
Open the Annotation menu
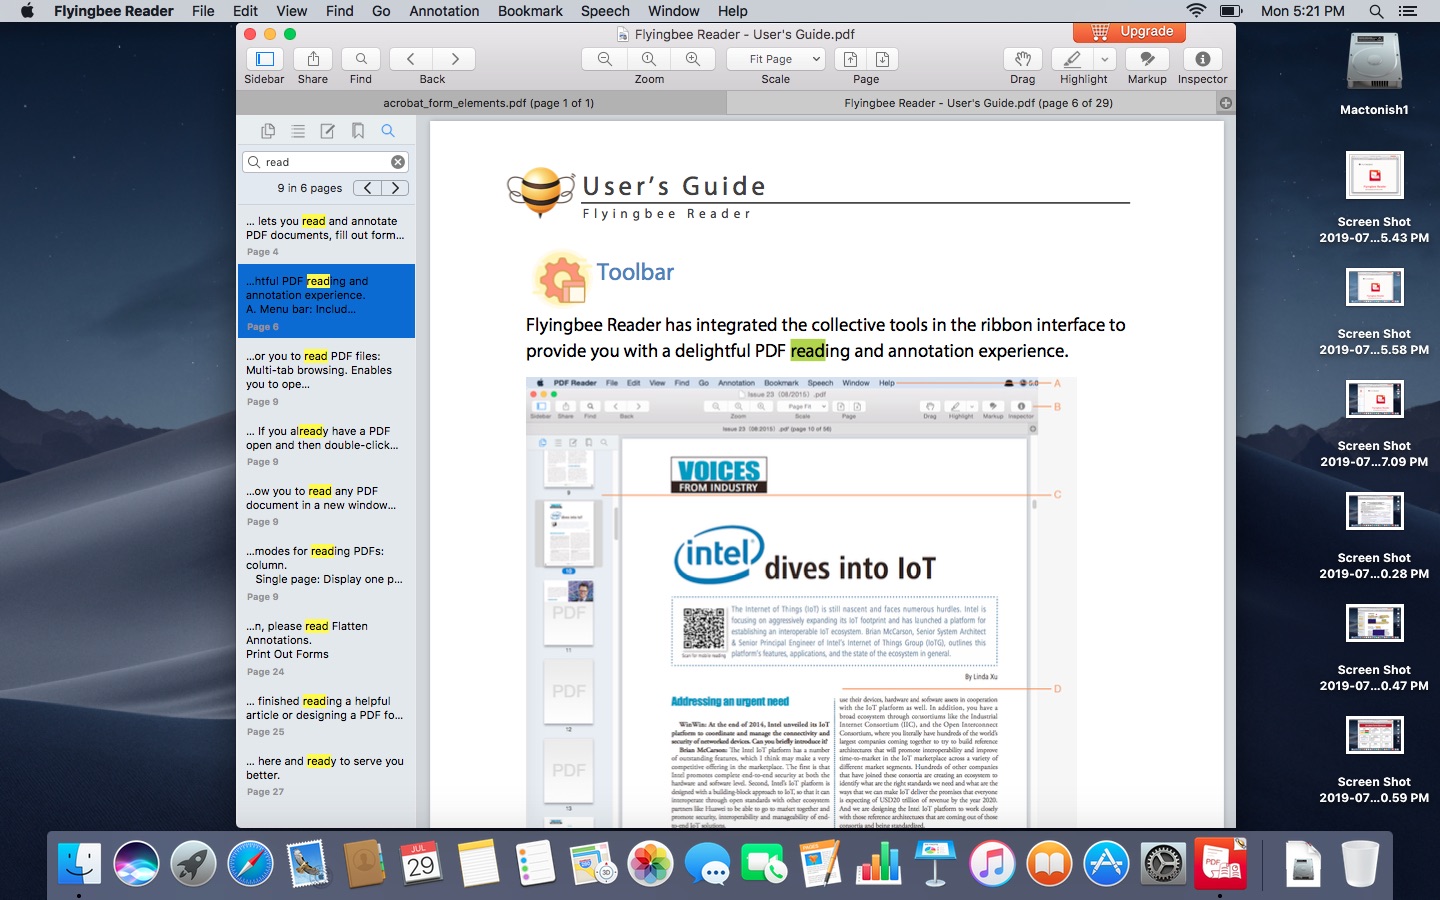pos(444,11)
